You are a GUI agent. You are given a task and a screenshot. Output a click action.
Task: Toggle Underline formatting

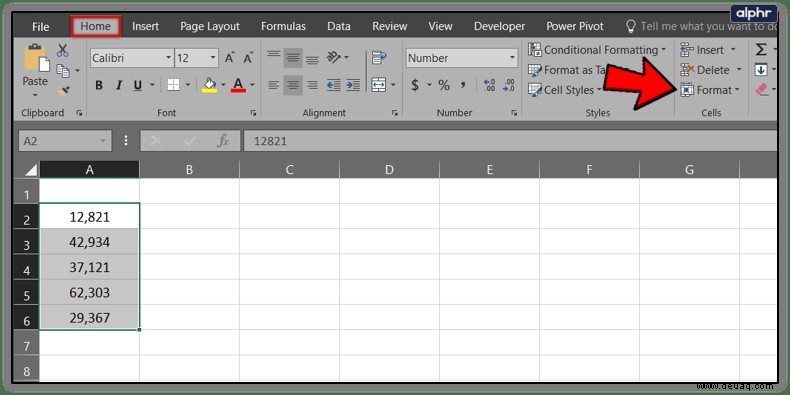pos(138,86)
